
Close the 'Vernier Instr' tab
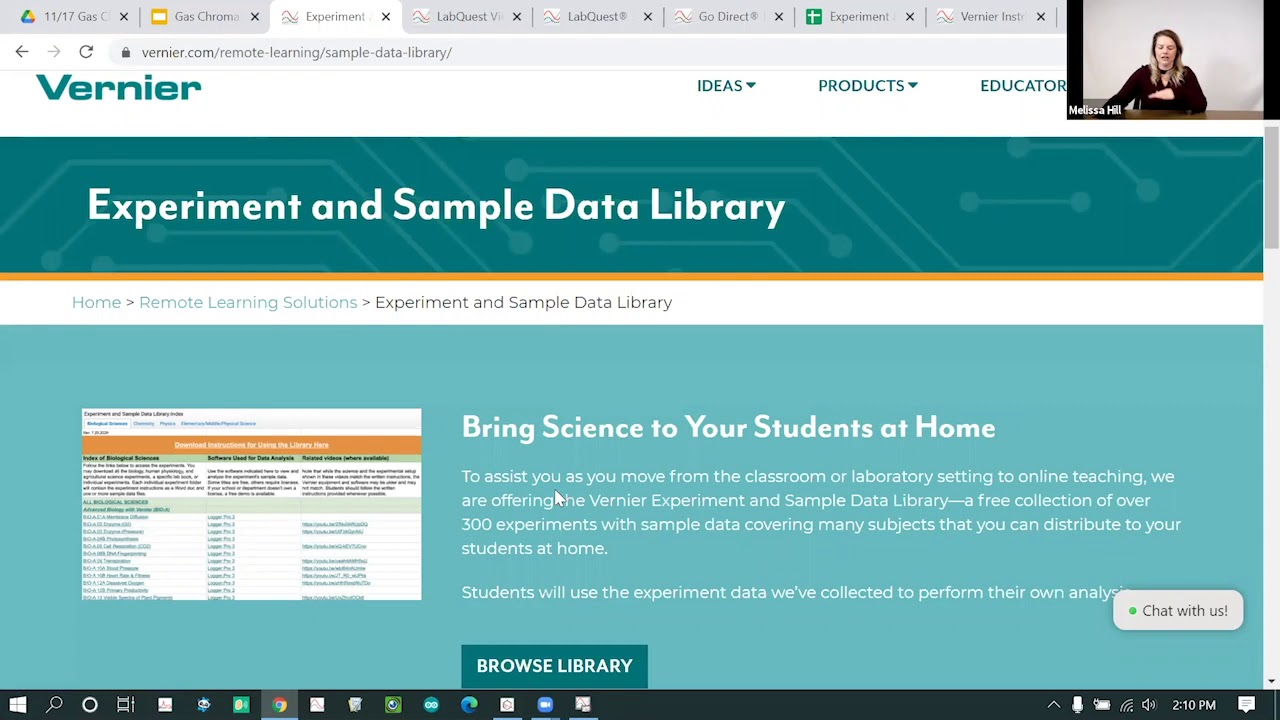(x=1041, y=17)
